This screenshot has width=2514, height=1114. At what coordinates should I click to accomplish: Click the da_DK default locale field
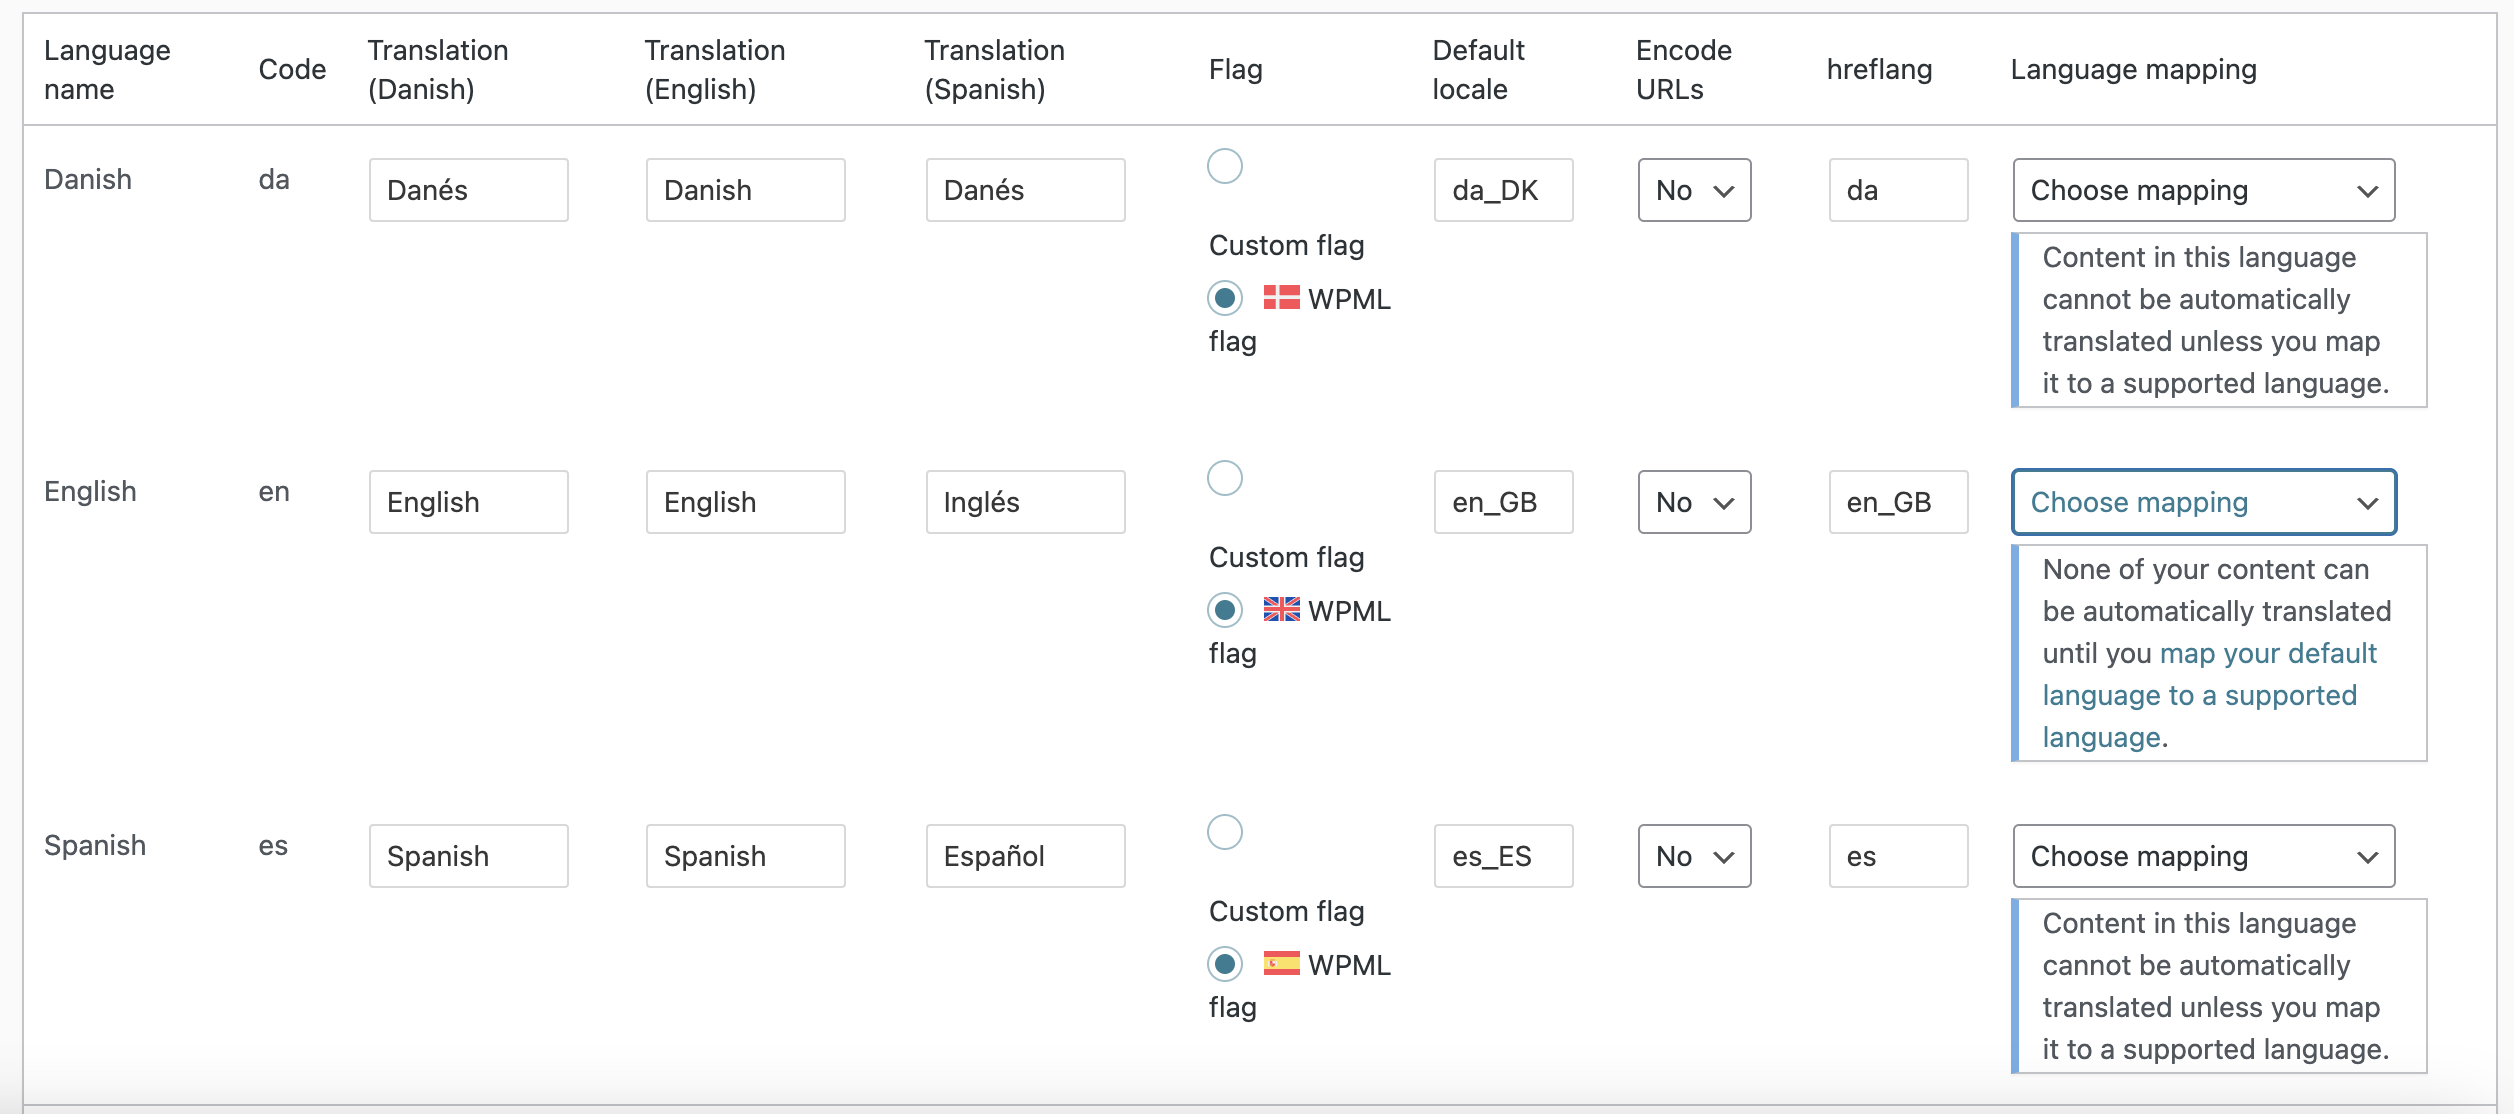point(1503,190)
